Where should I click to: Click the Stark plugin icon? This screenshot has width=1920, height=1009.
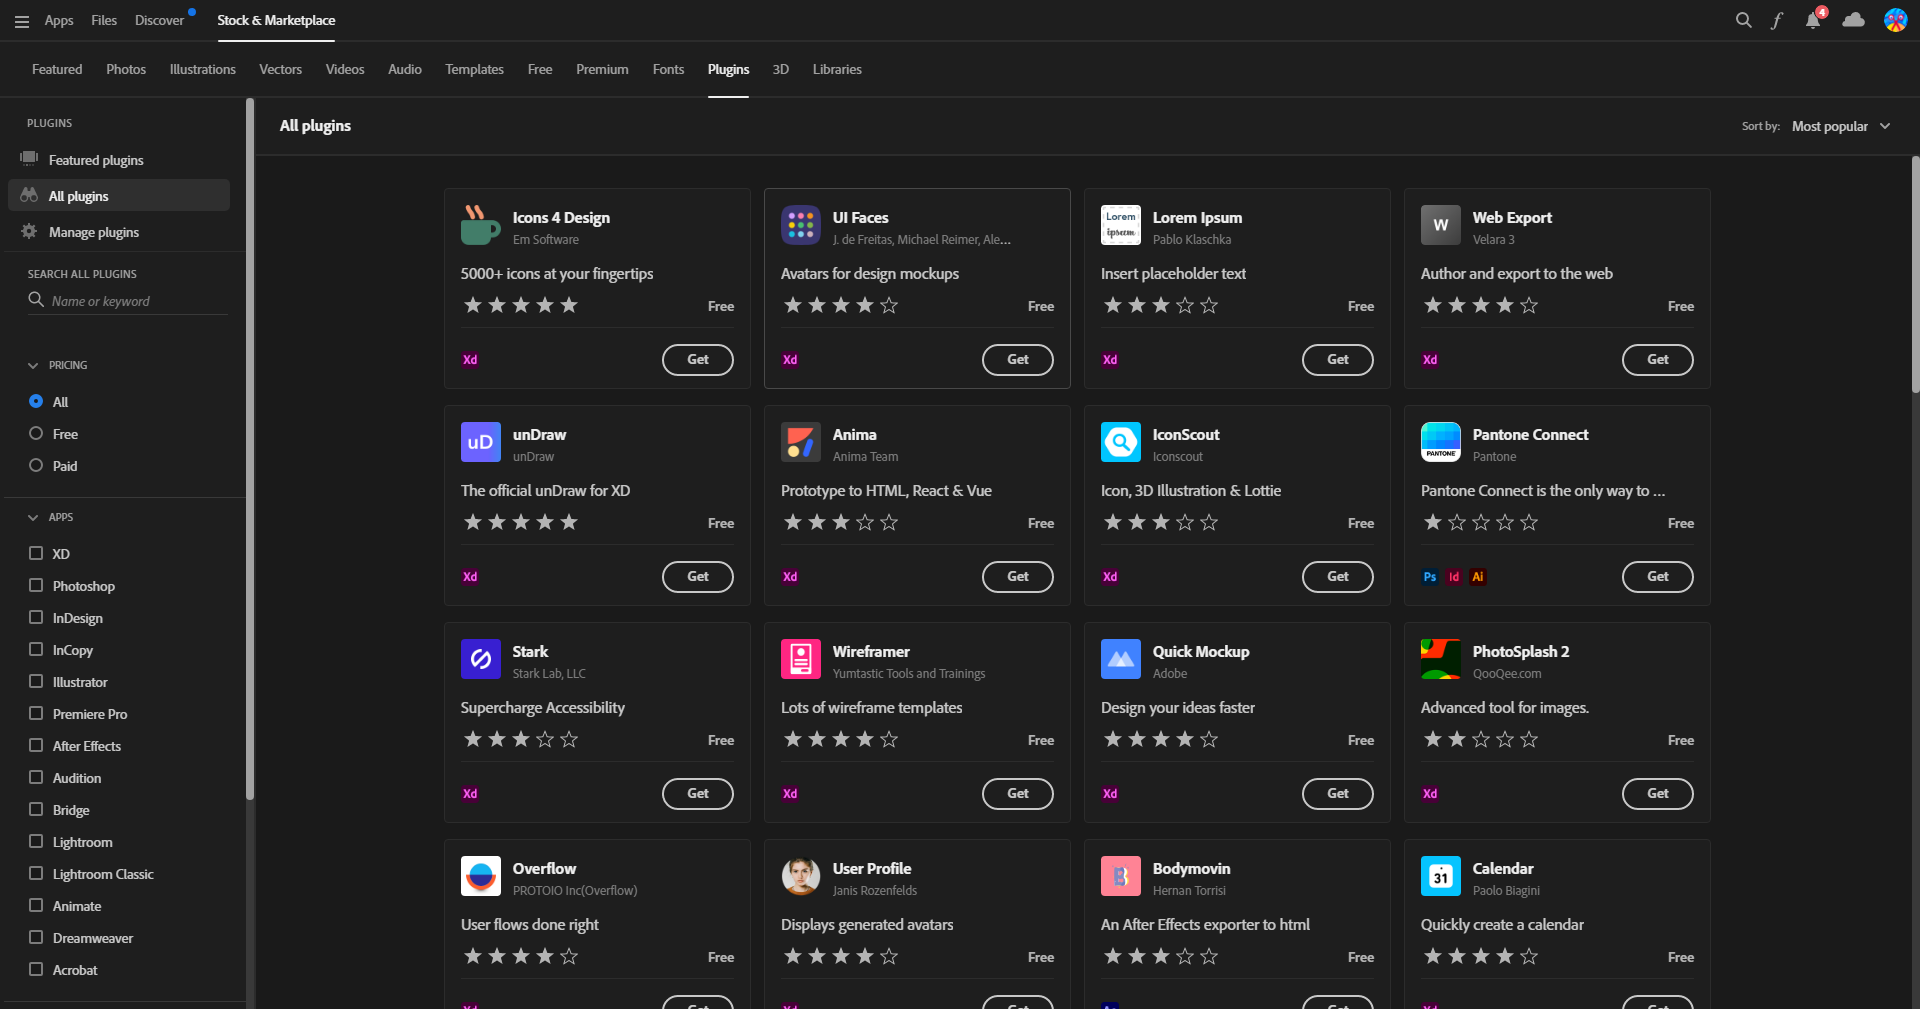click(x=481, y=659)
